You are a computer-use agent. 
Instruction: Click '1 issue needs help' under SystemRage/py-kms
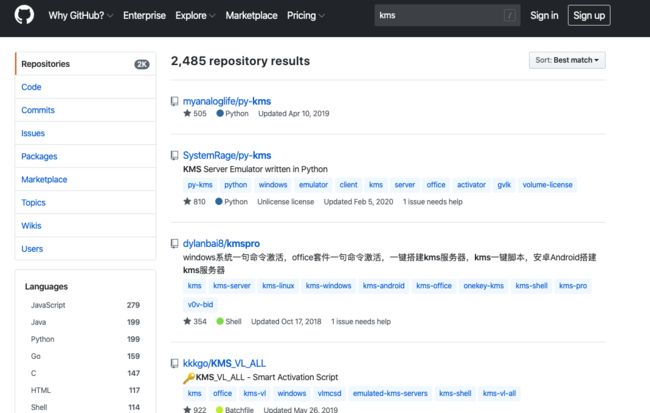pos(433,202)
